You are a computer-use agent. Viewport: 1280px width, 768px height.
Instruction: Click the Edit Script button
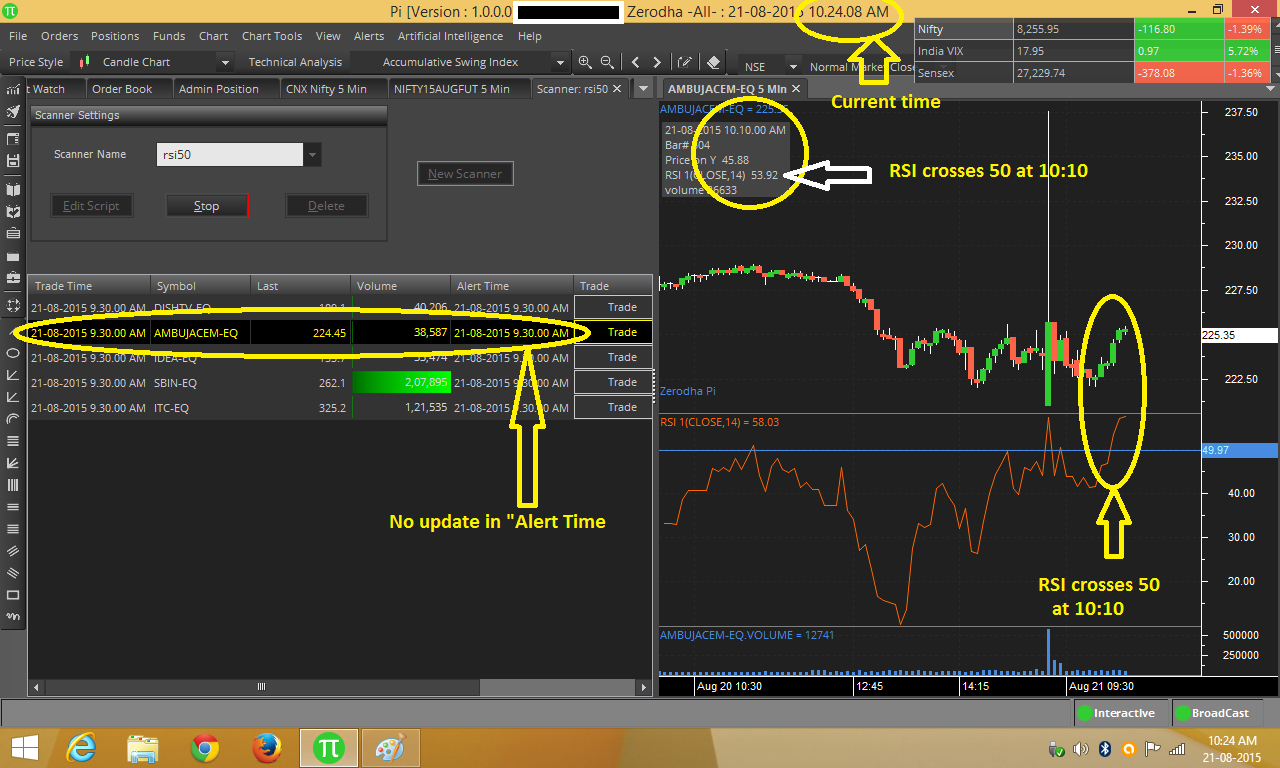coord(91,206)
